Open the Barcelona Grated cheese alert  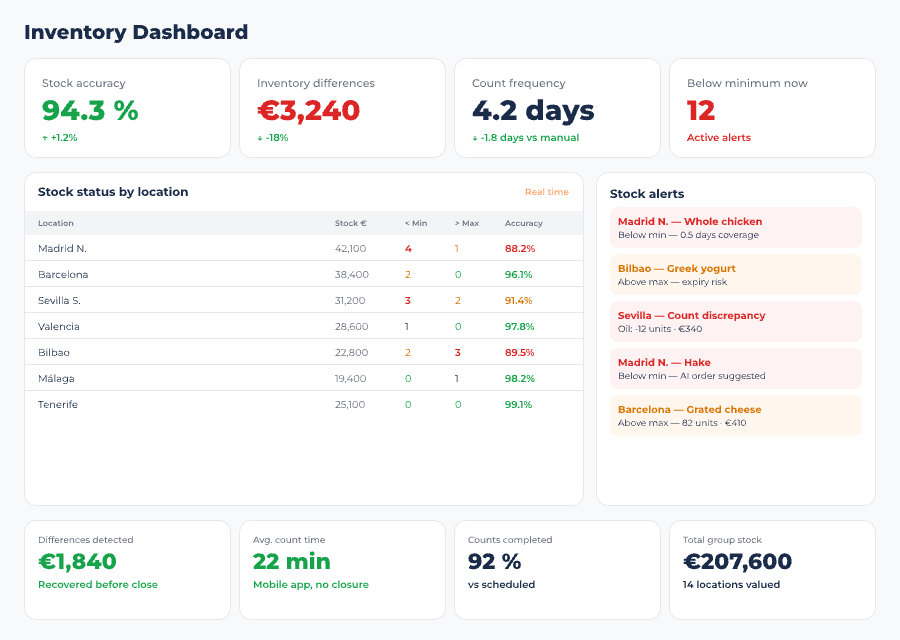(x=735, y=415)
